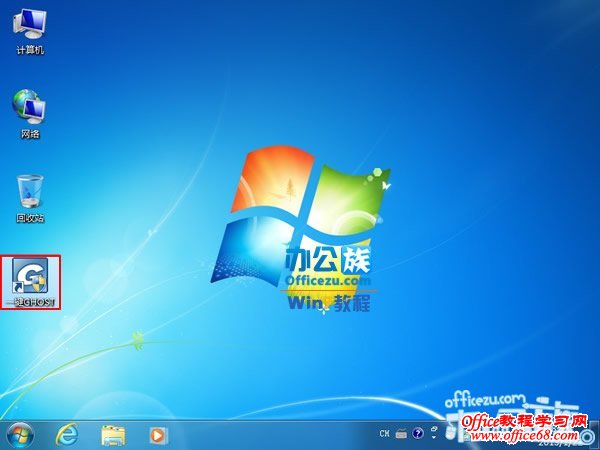Select the 网络 network desktop icon
Screen dimensions: 600x450
coord(29,114)
